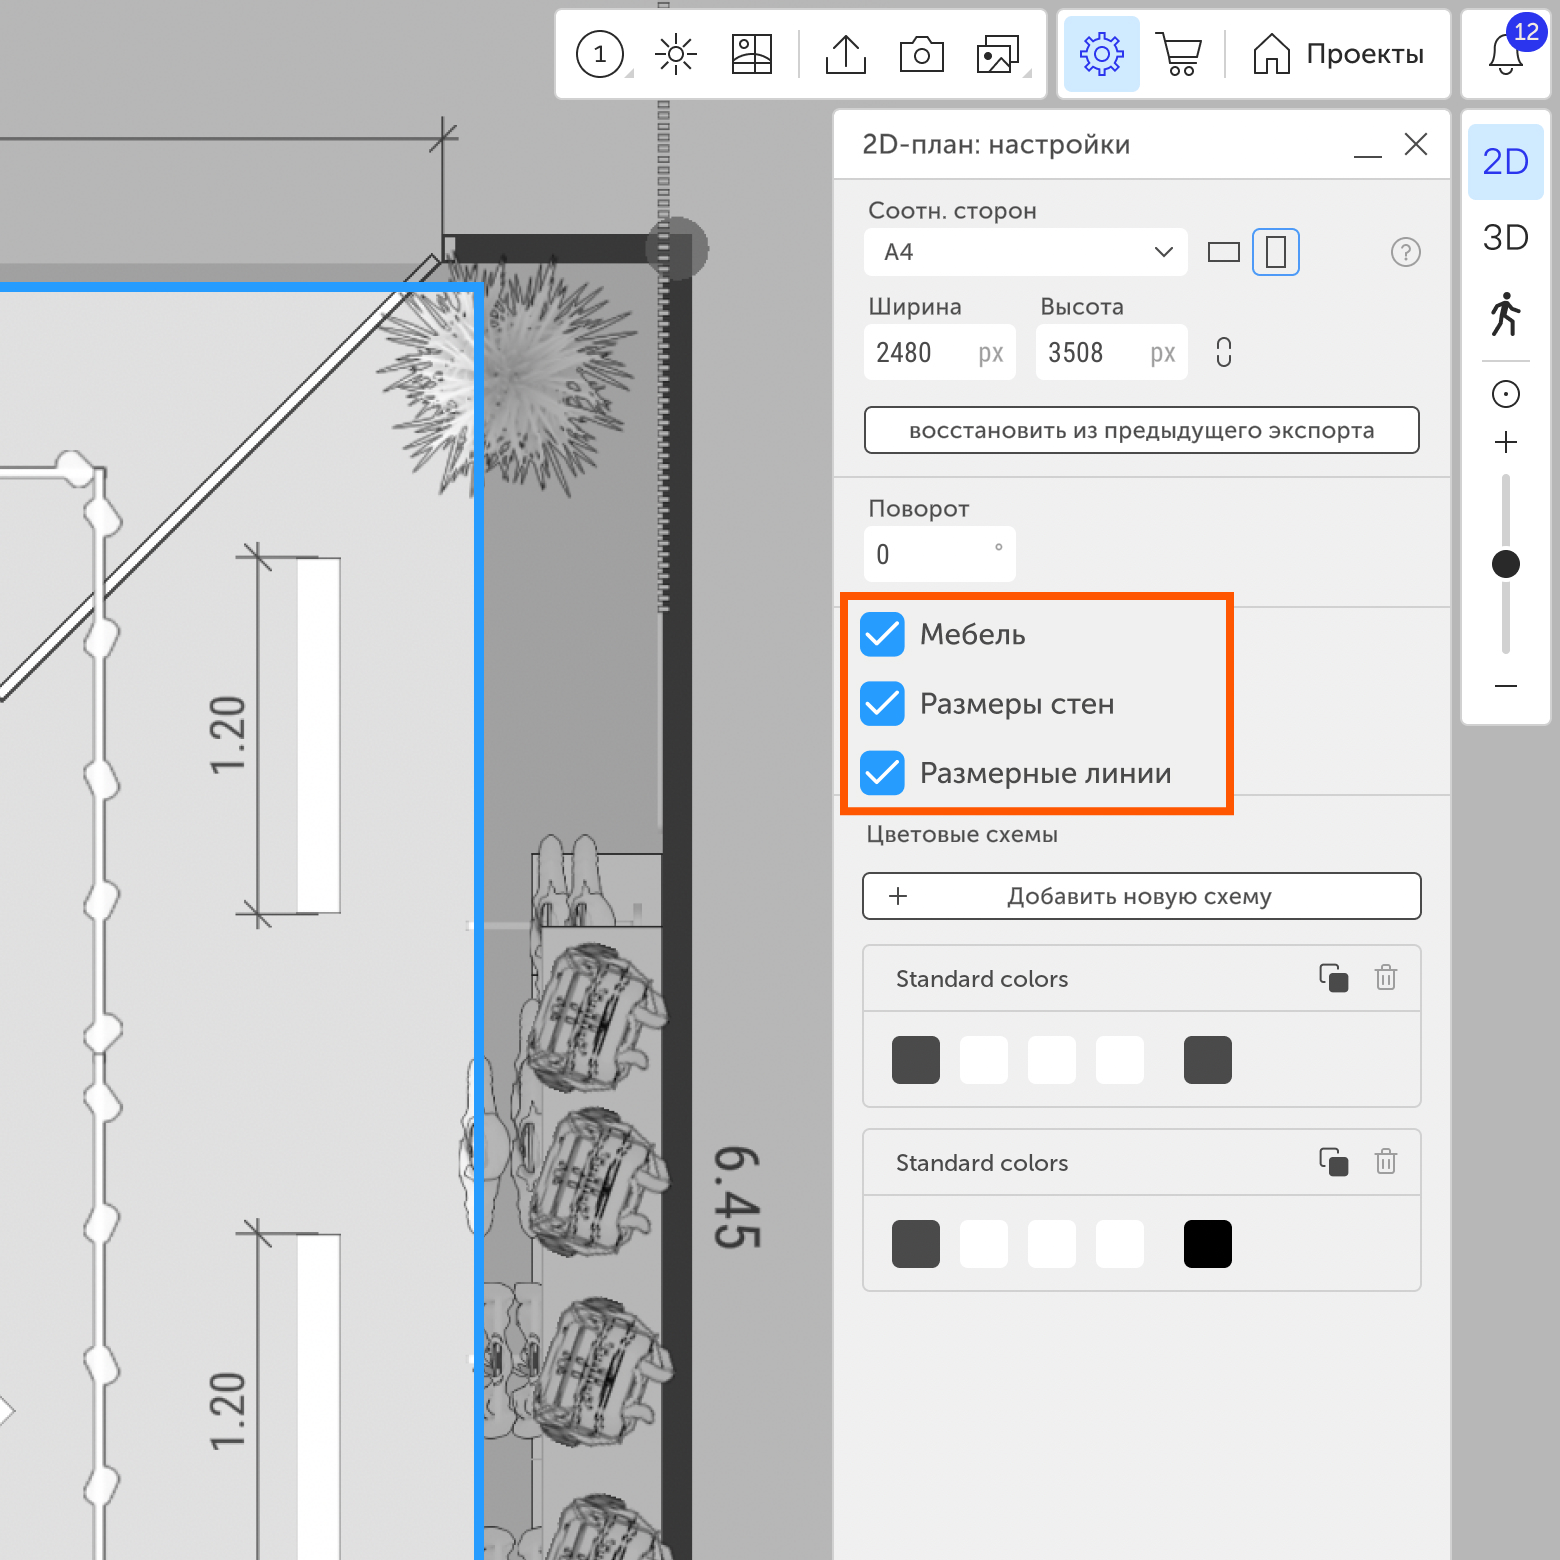This screenshot has height=1560, width=1560.
Task: Click the sun lighting icon in toolbar
Action: point(676,54)
